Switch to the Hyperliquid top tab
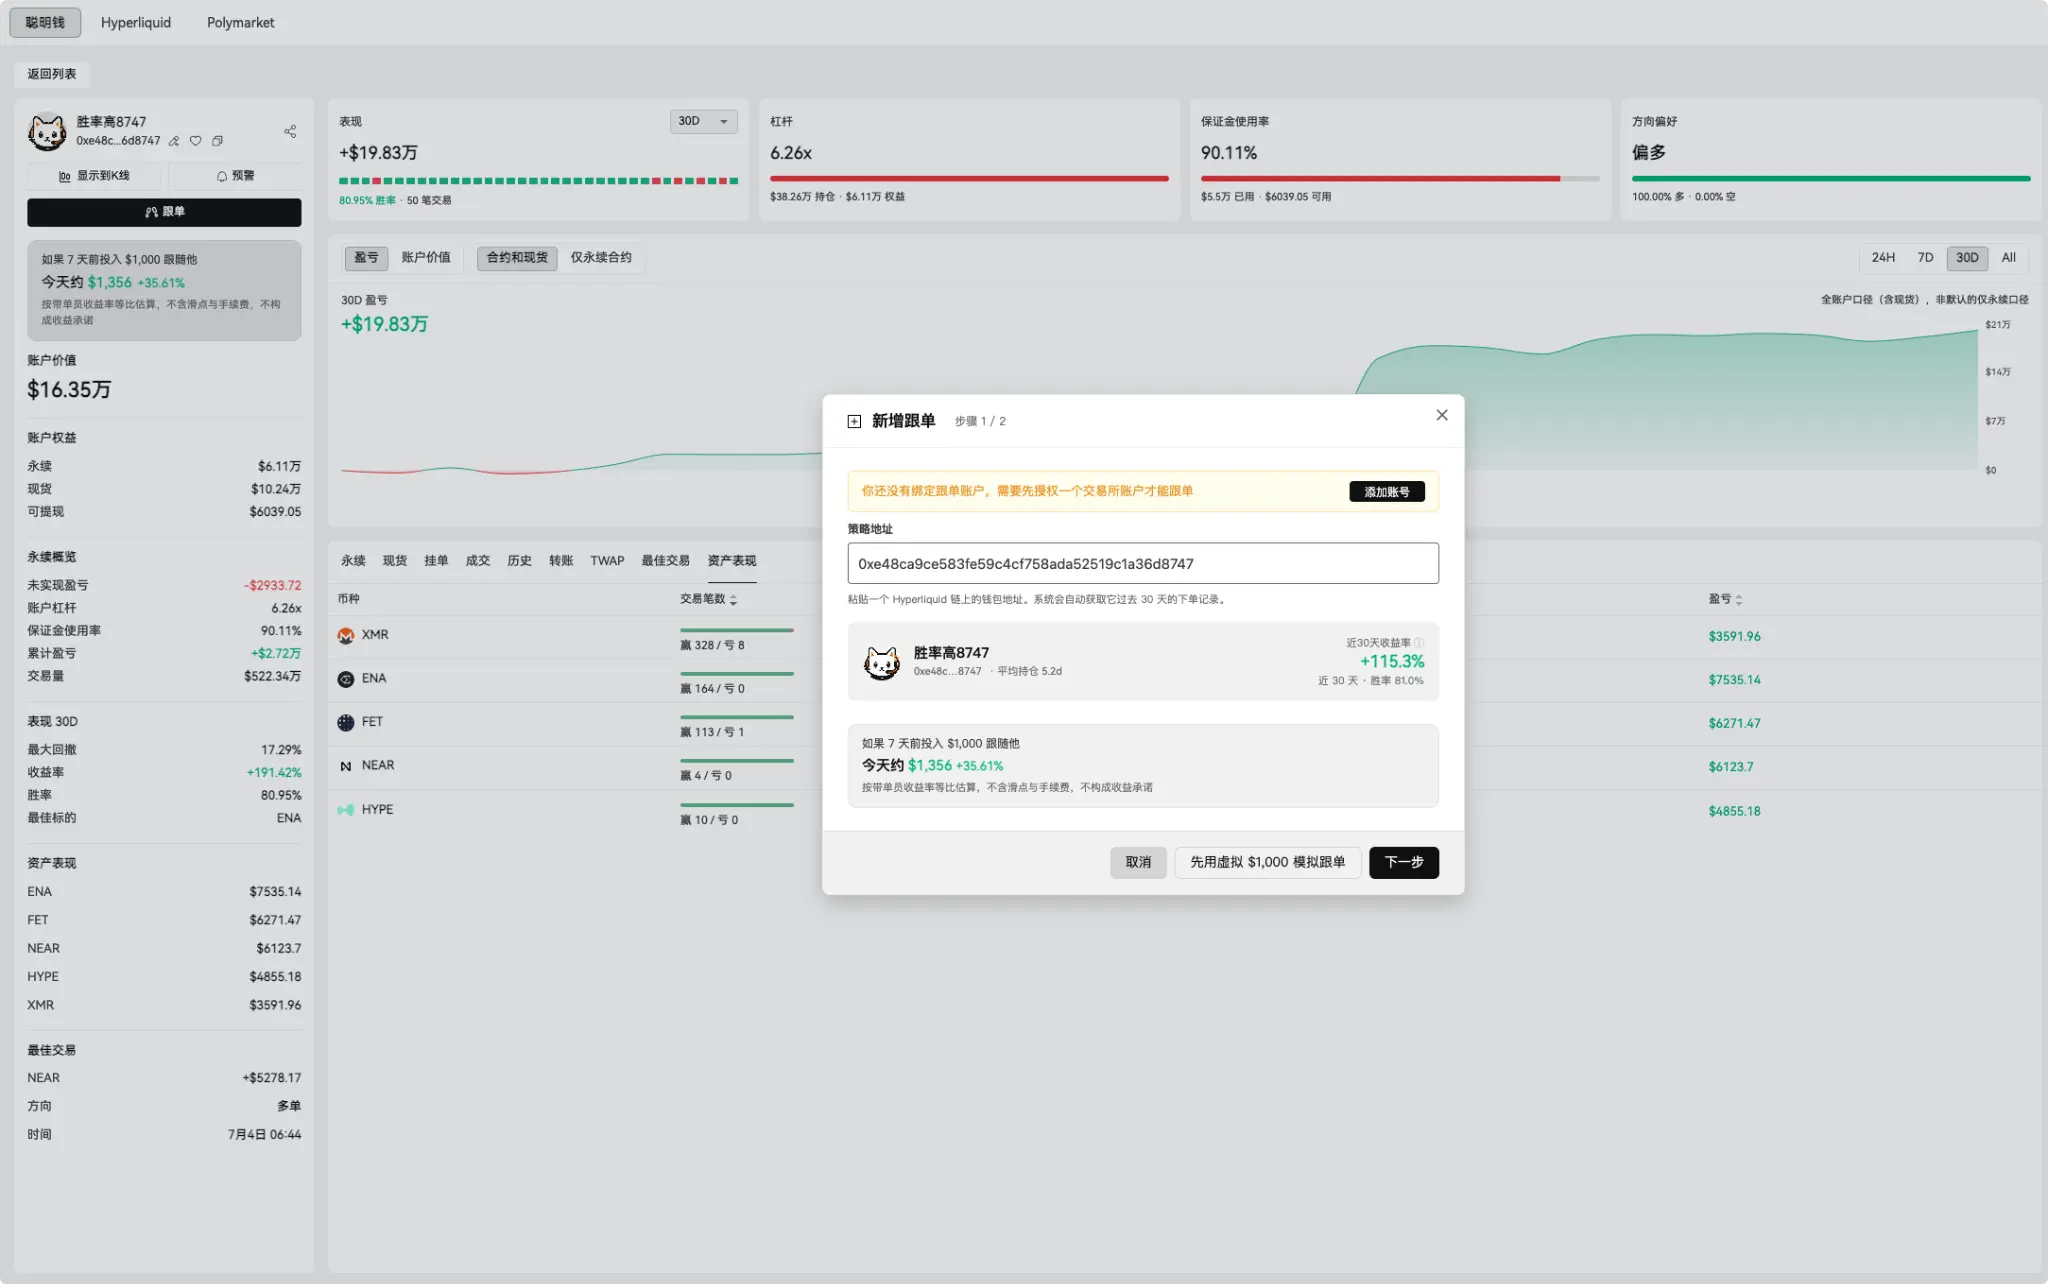 click(136, 22)
